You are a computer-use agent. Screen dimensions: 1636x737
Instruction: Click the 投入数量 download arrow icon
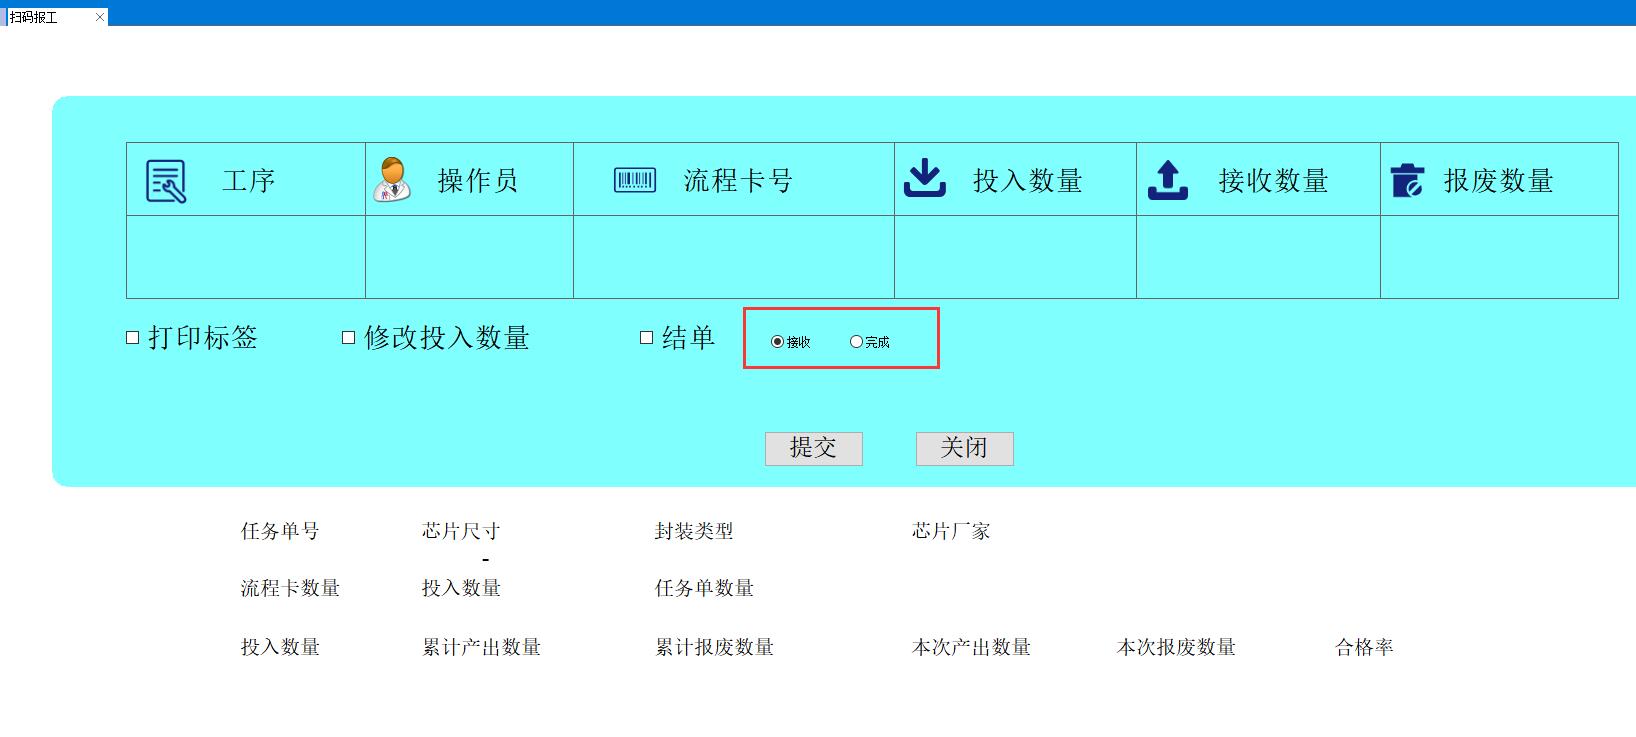924,179
